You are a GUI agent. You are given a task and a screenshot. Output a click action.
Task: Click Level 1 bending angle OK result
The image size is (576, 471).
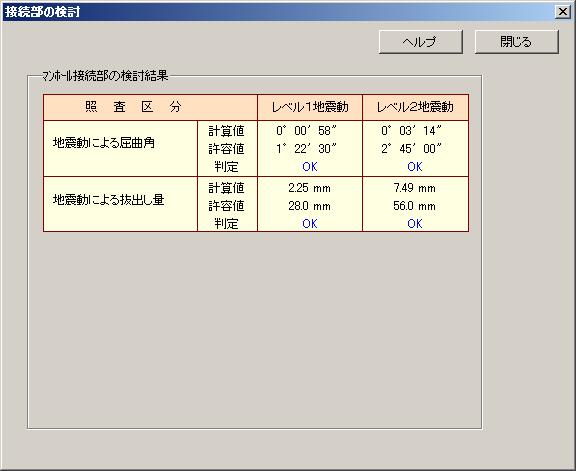point(310,166)
